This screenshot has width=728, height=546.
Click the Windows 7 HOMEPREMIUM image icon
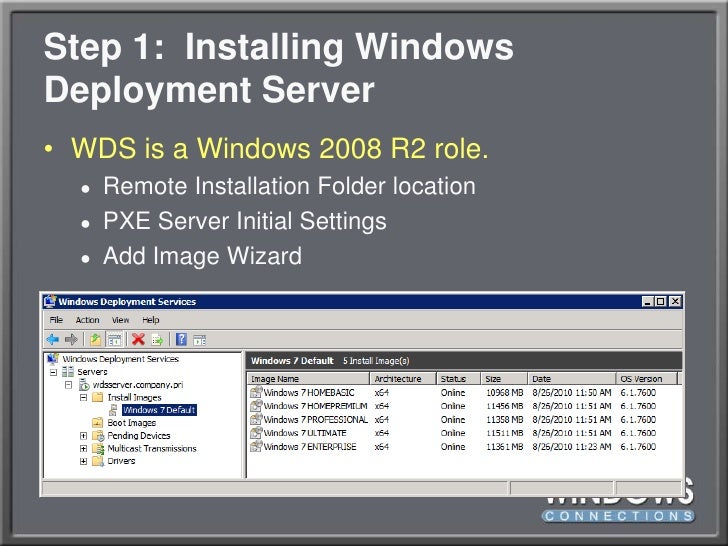pos(256,406)
